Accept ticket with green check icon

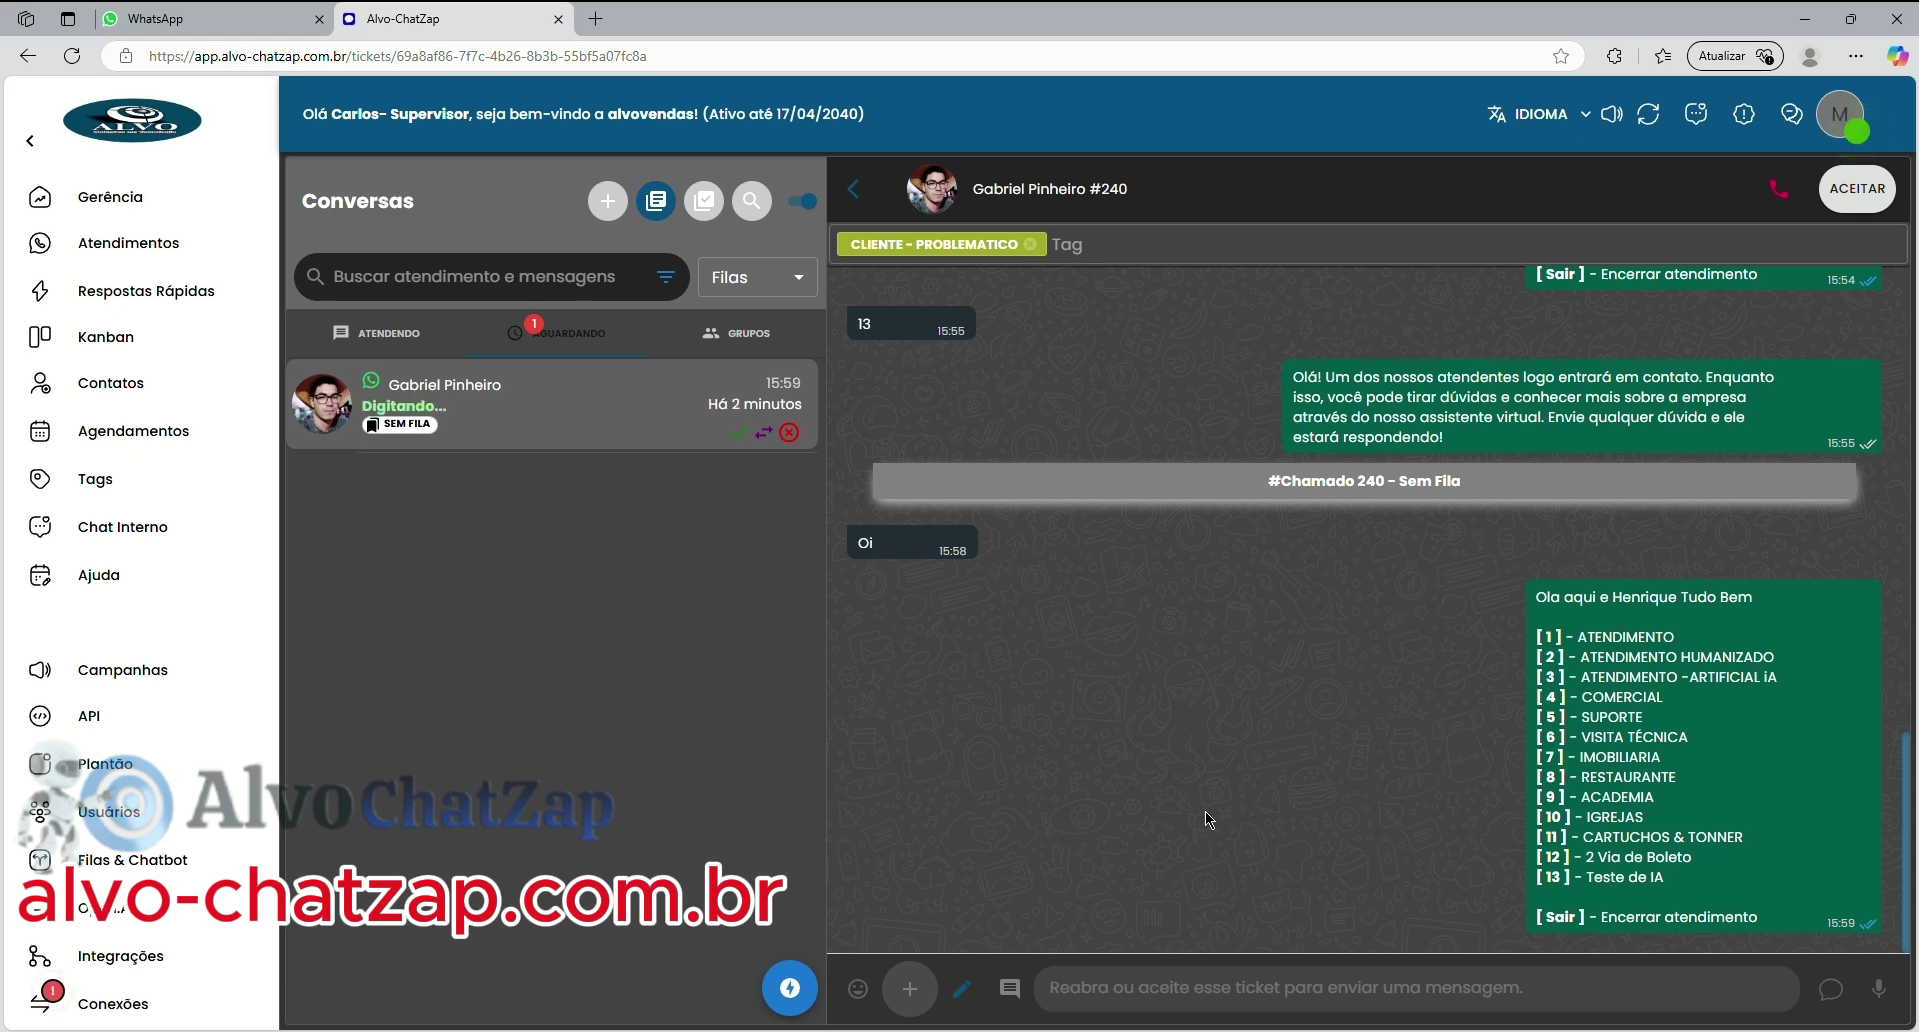738,433
